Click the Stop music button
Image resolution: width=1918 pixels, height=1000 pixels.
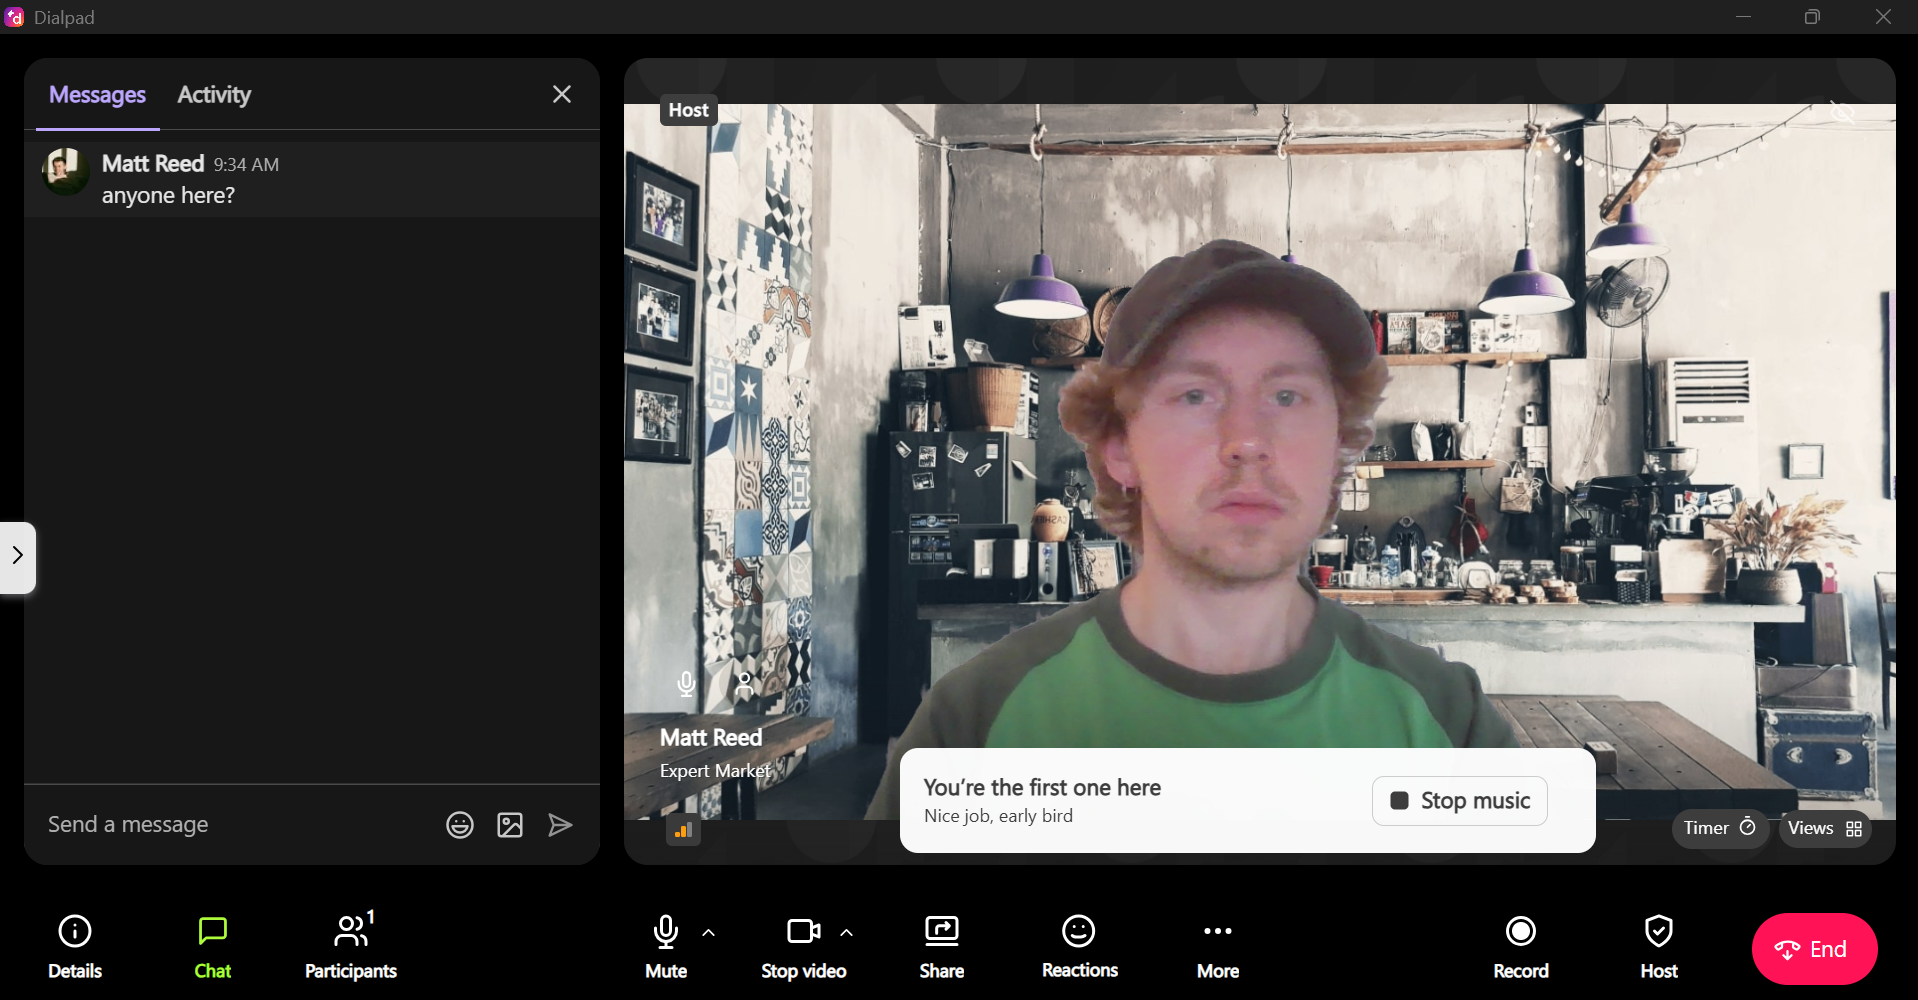click(x=1460, y=801)
